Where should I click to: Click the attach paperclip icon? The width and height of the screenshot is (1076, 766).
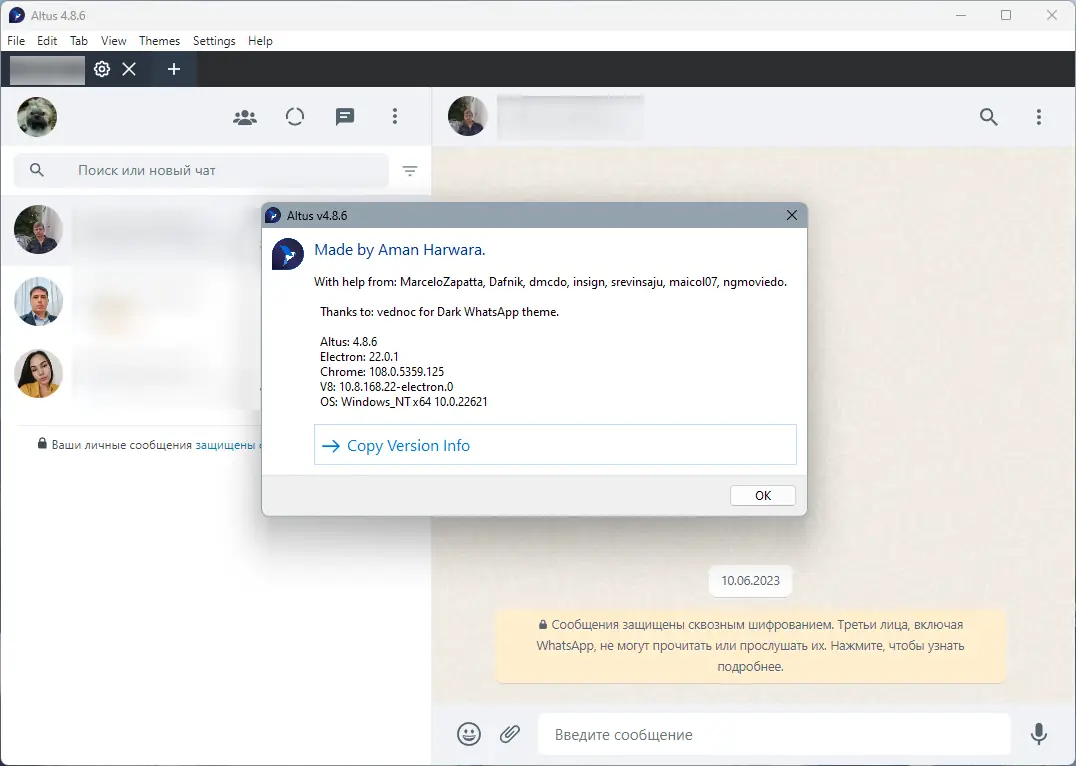[509, 734]
